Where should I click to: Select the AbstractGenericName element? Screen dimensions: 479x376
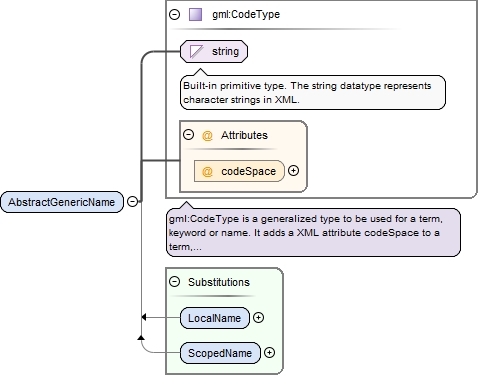click(62, 202)
